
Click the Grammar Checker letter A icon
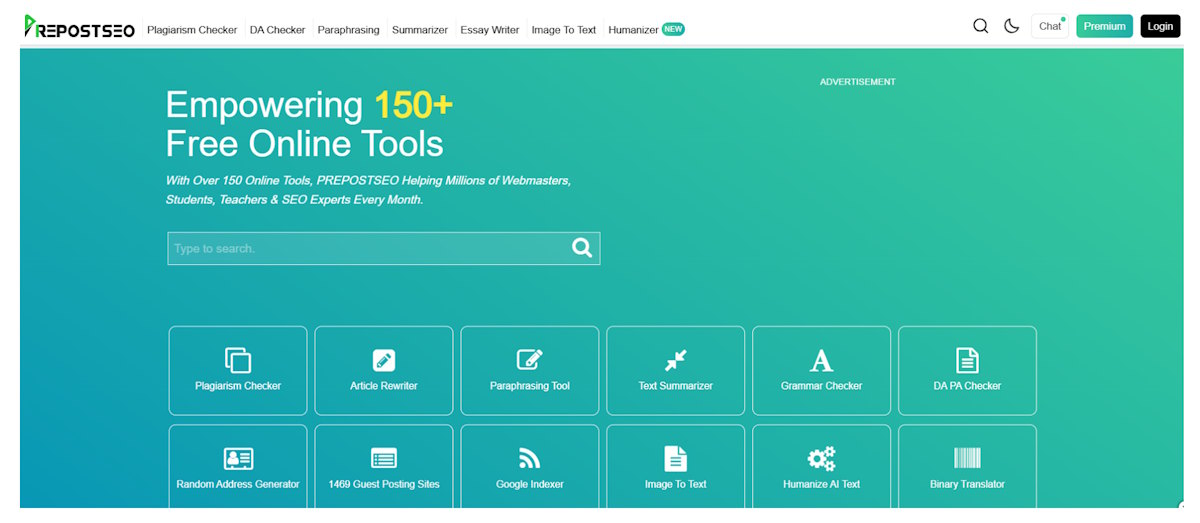pyautogui.click(x=821, y=360)
